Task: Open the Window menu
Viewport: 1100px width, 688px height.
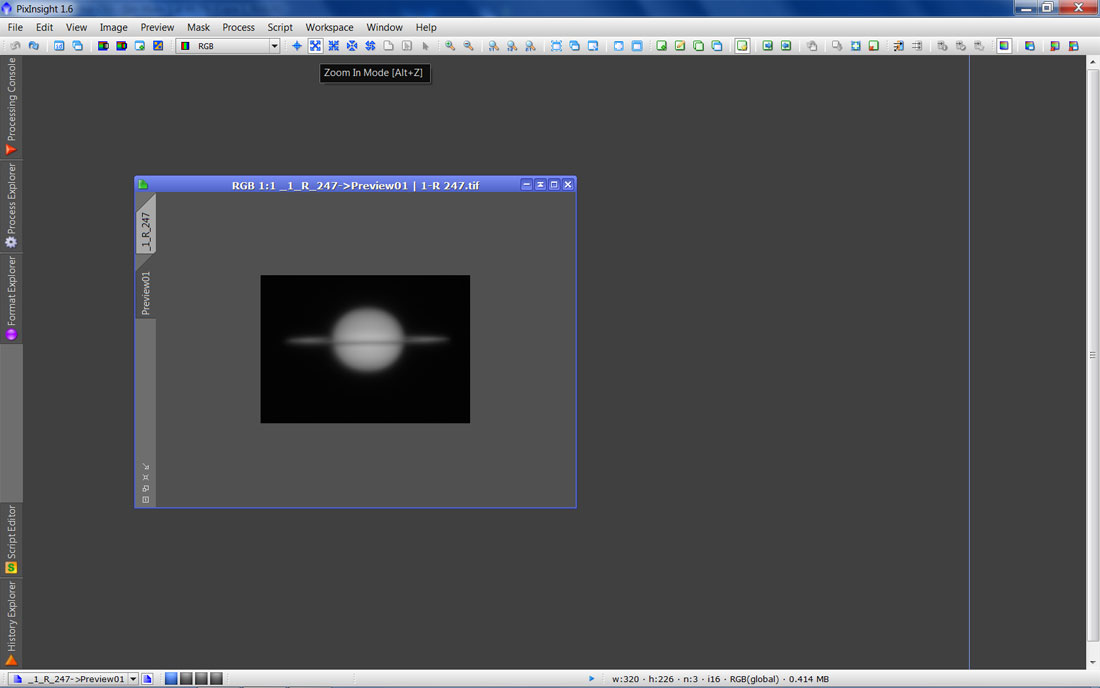Action: tap(384, 27)
